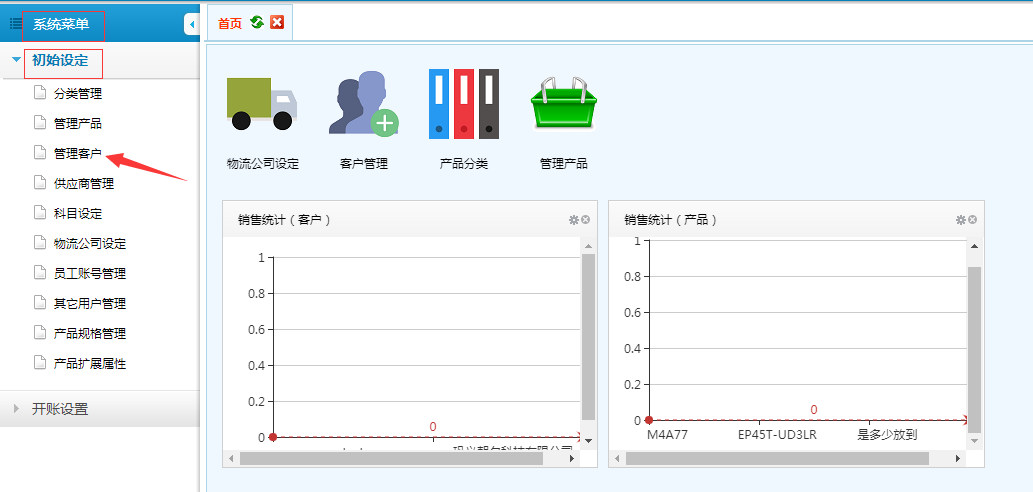Viewport: 1033px width, 492px height.
Task: Open 产品规格管理 menu entry
Action: point(89,333)
